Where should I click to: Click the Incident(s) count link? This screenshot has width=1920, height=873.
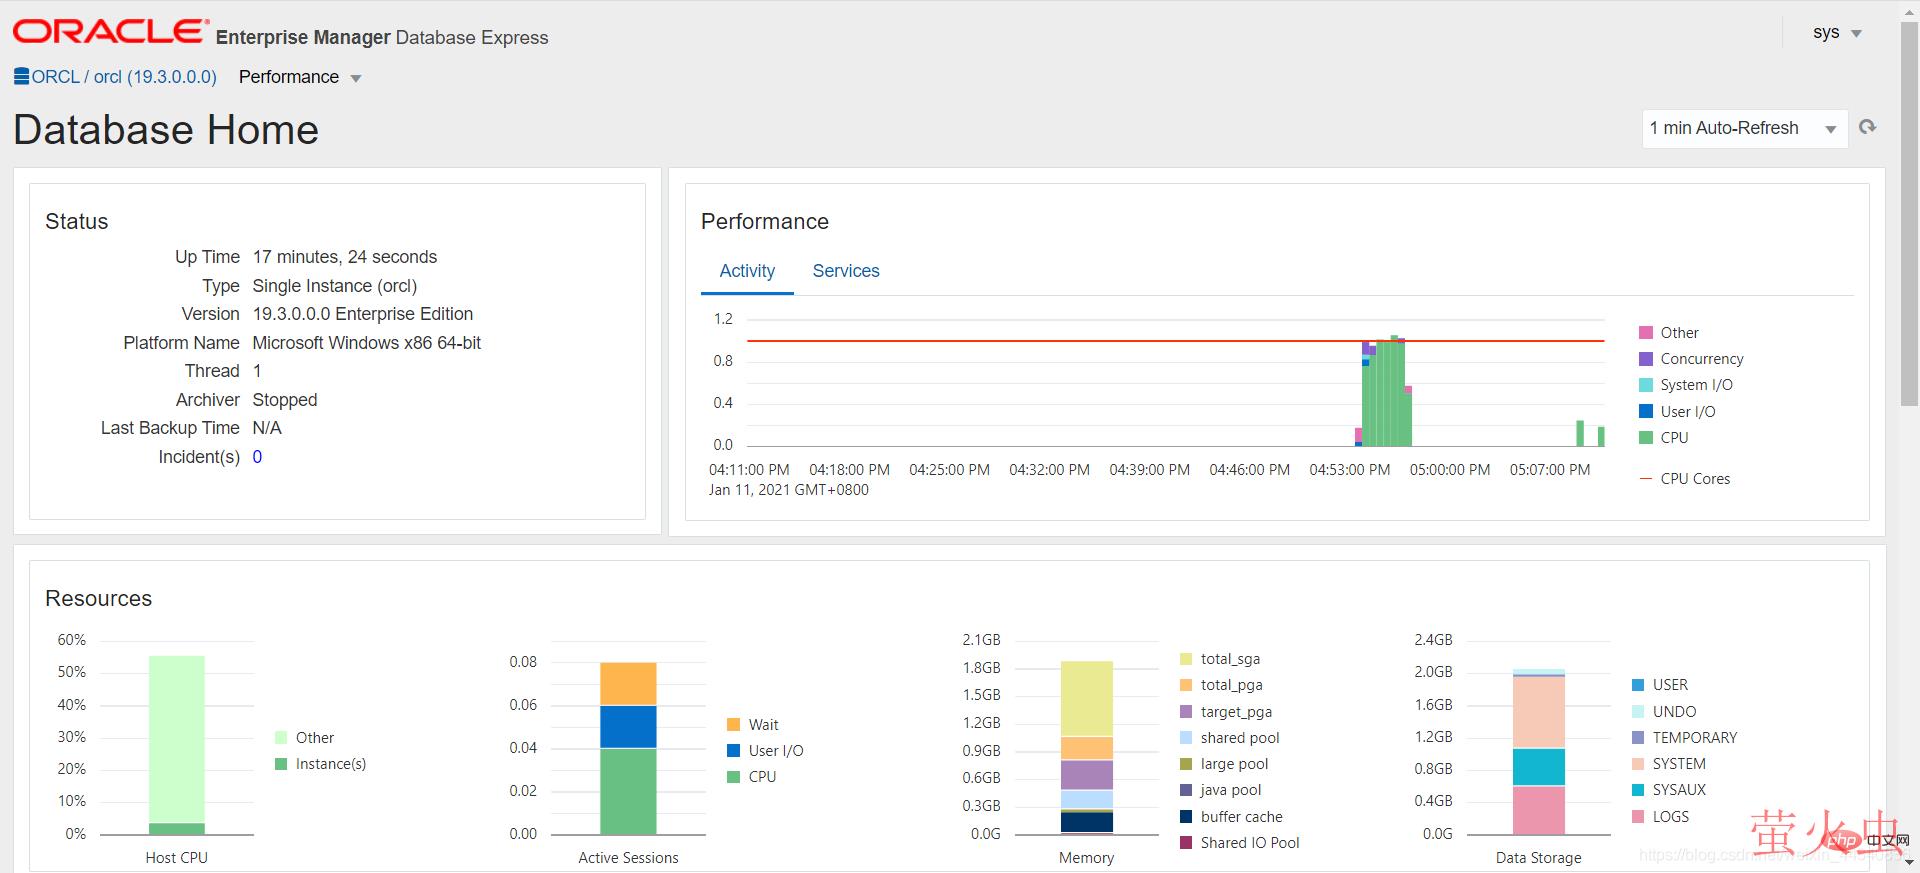pyautogui.click(x=257, y=457)
